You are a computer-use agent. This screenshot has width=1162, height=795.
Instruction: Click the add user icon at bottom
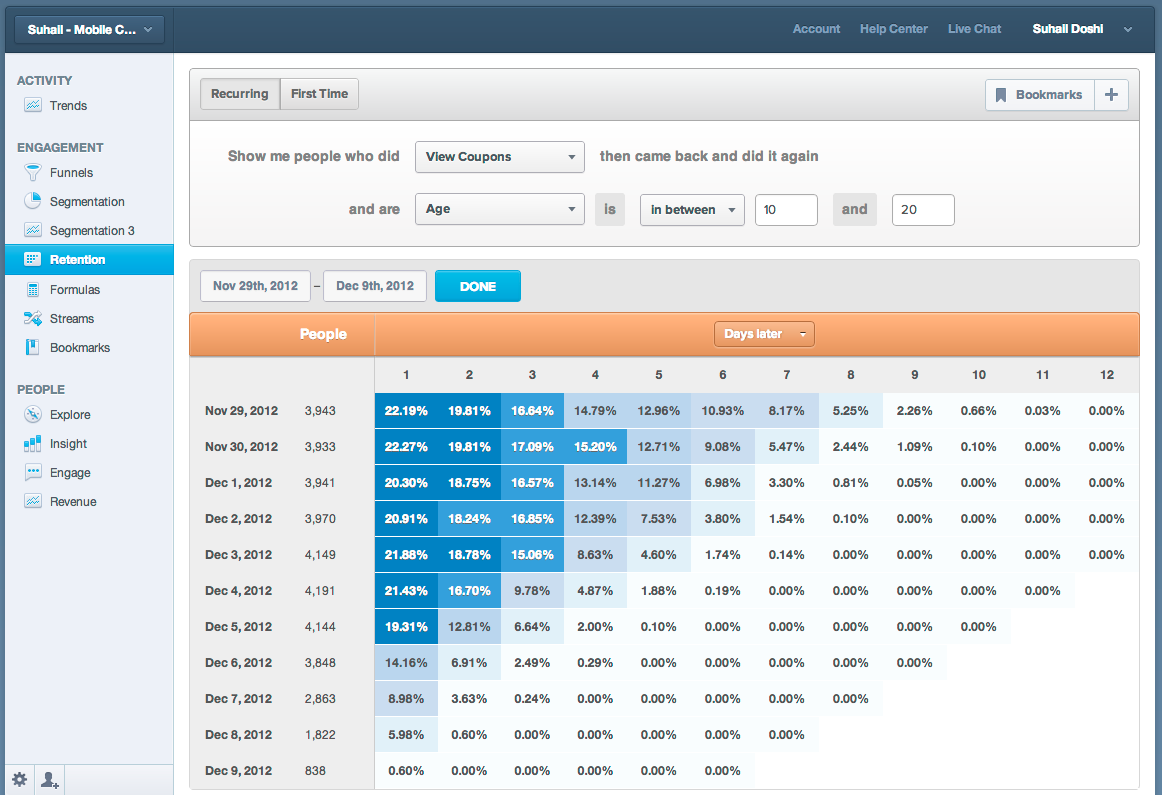click(50, 780)
